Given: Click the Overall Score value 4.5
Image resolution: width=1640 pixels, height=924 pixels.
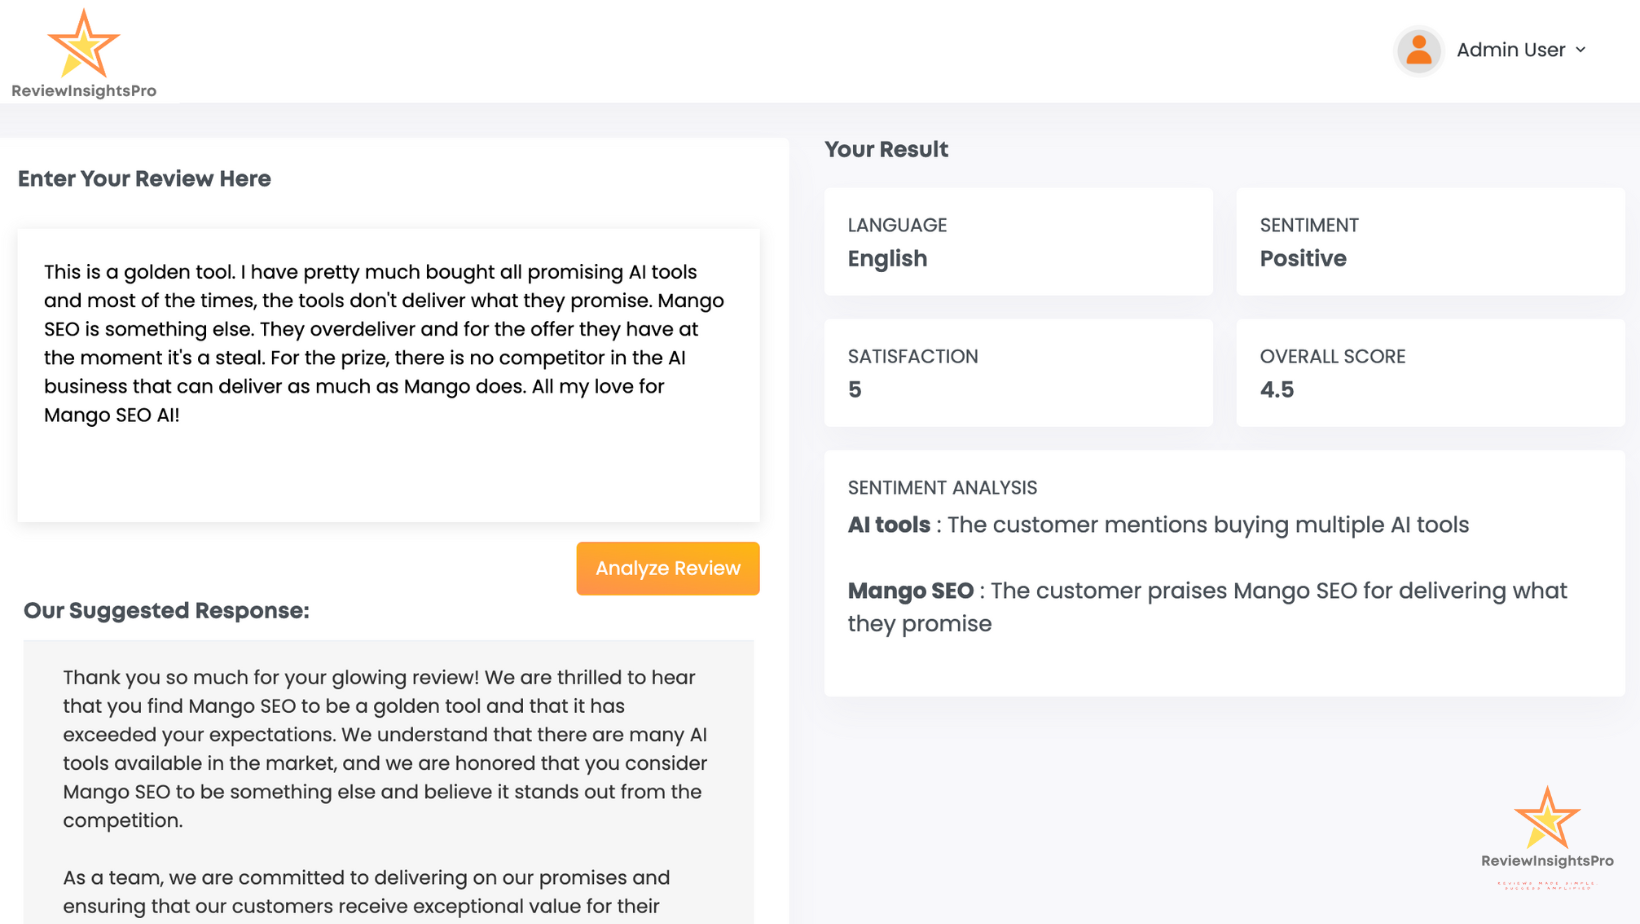Looking at the screenshot, I should coord(1276,390).
